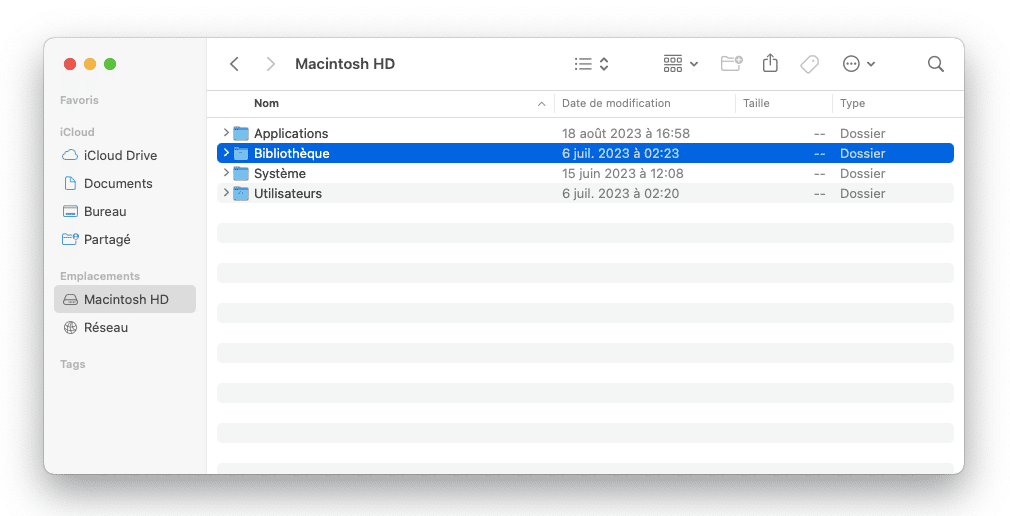
Task: Expand the Bibliothèque folder chevron
Action: click(225, 153)
